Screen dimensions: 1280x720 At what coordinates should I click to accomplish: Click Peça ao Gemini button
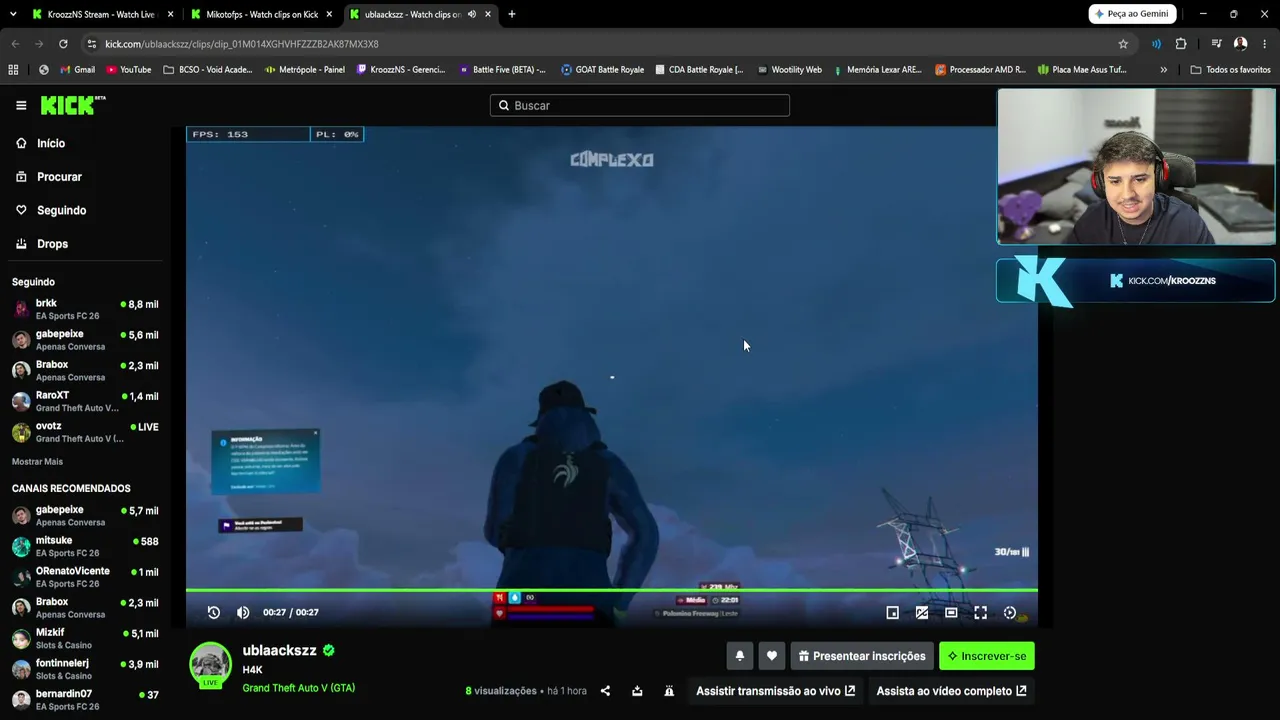[x=1133, y=14]
